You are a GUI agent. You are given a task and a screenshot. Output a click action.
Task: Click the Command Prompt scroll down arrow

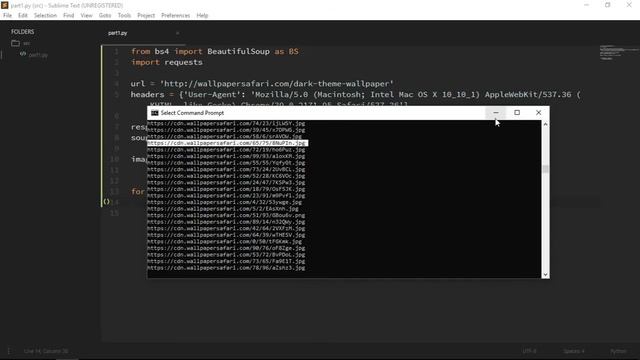point(545,275)
